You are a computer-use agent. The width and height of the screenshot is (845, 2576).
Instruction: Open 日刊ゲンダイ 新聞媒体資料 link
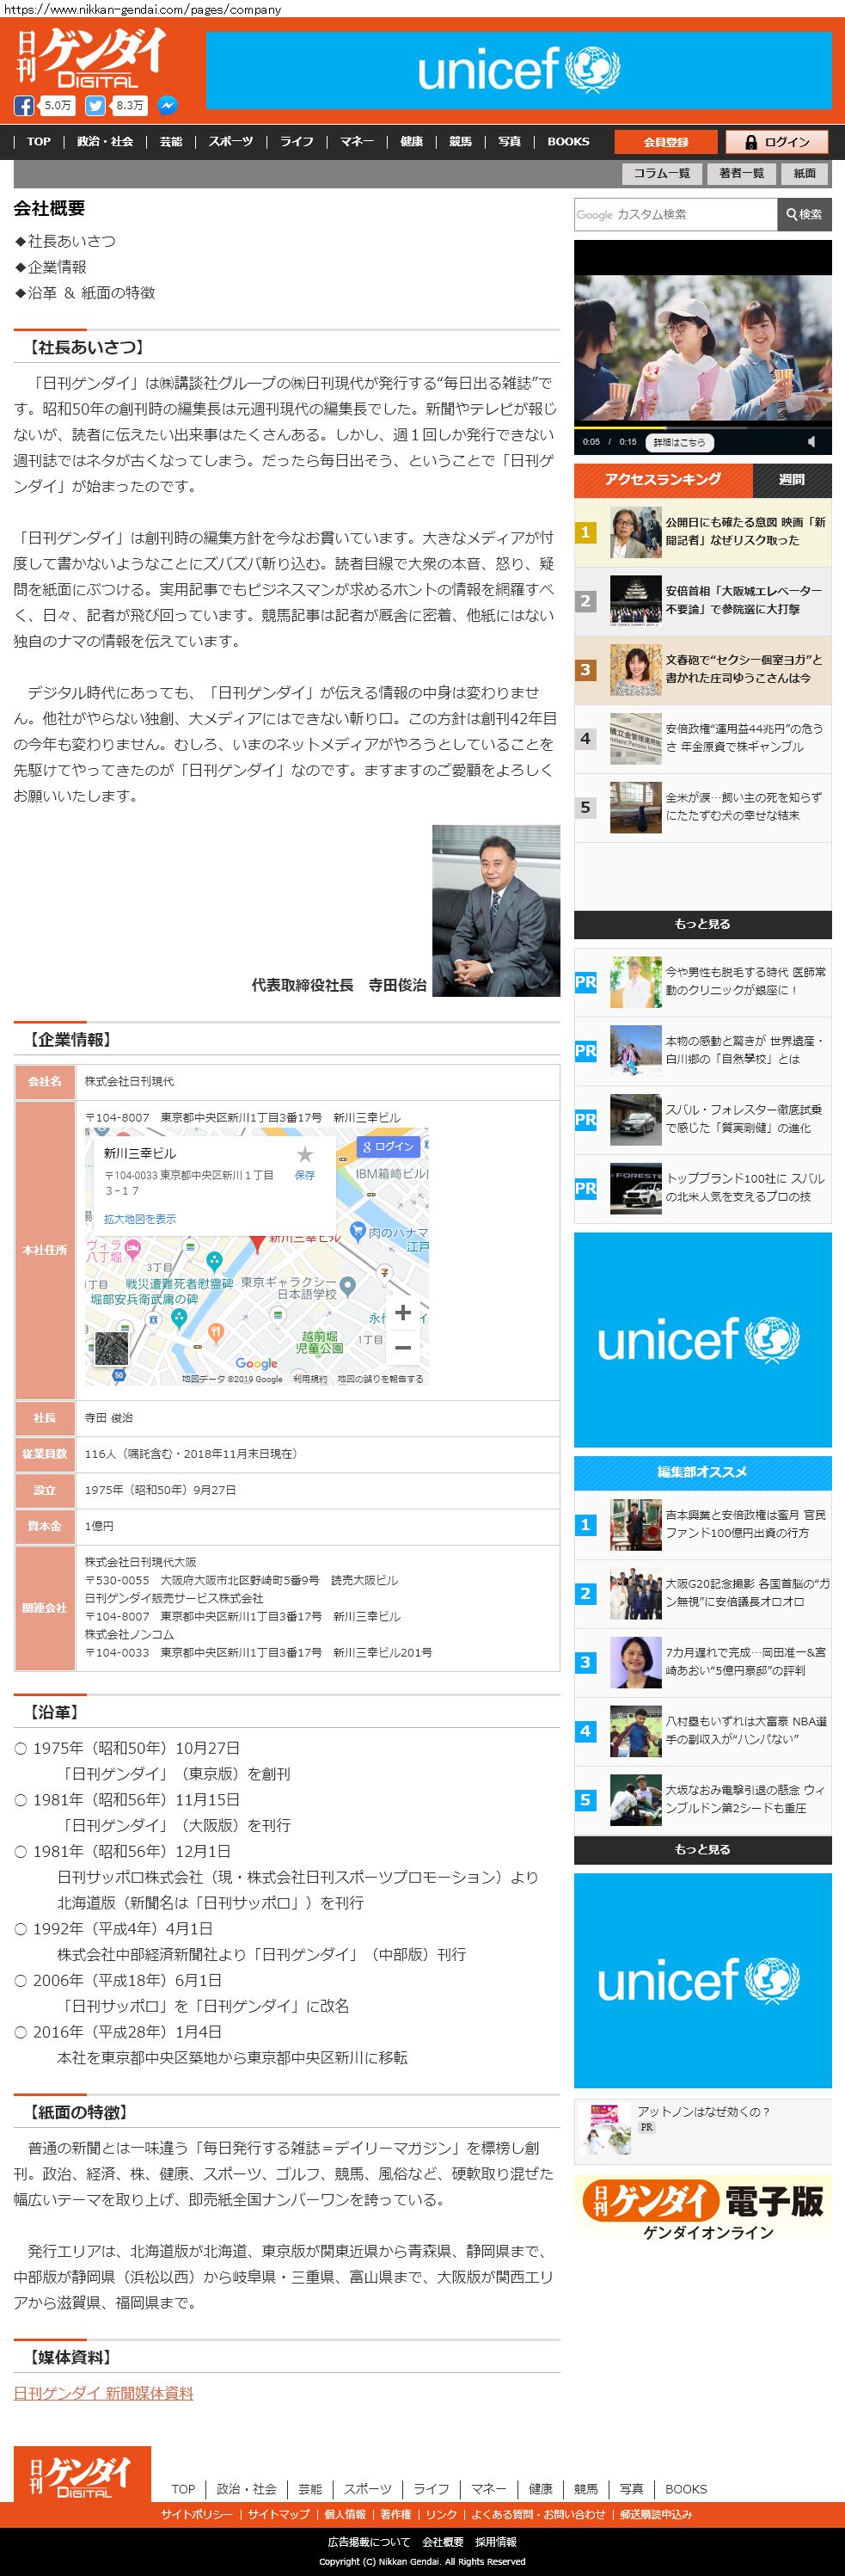(103, 2393)
